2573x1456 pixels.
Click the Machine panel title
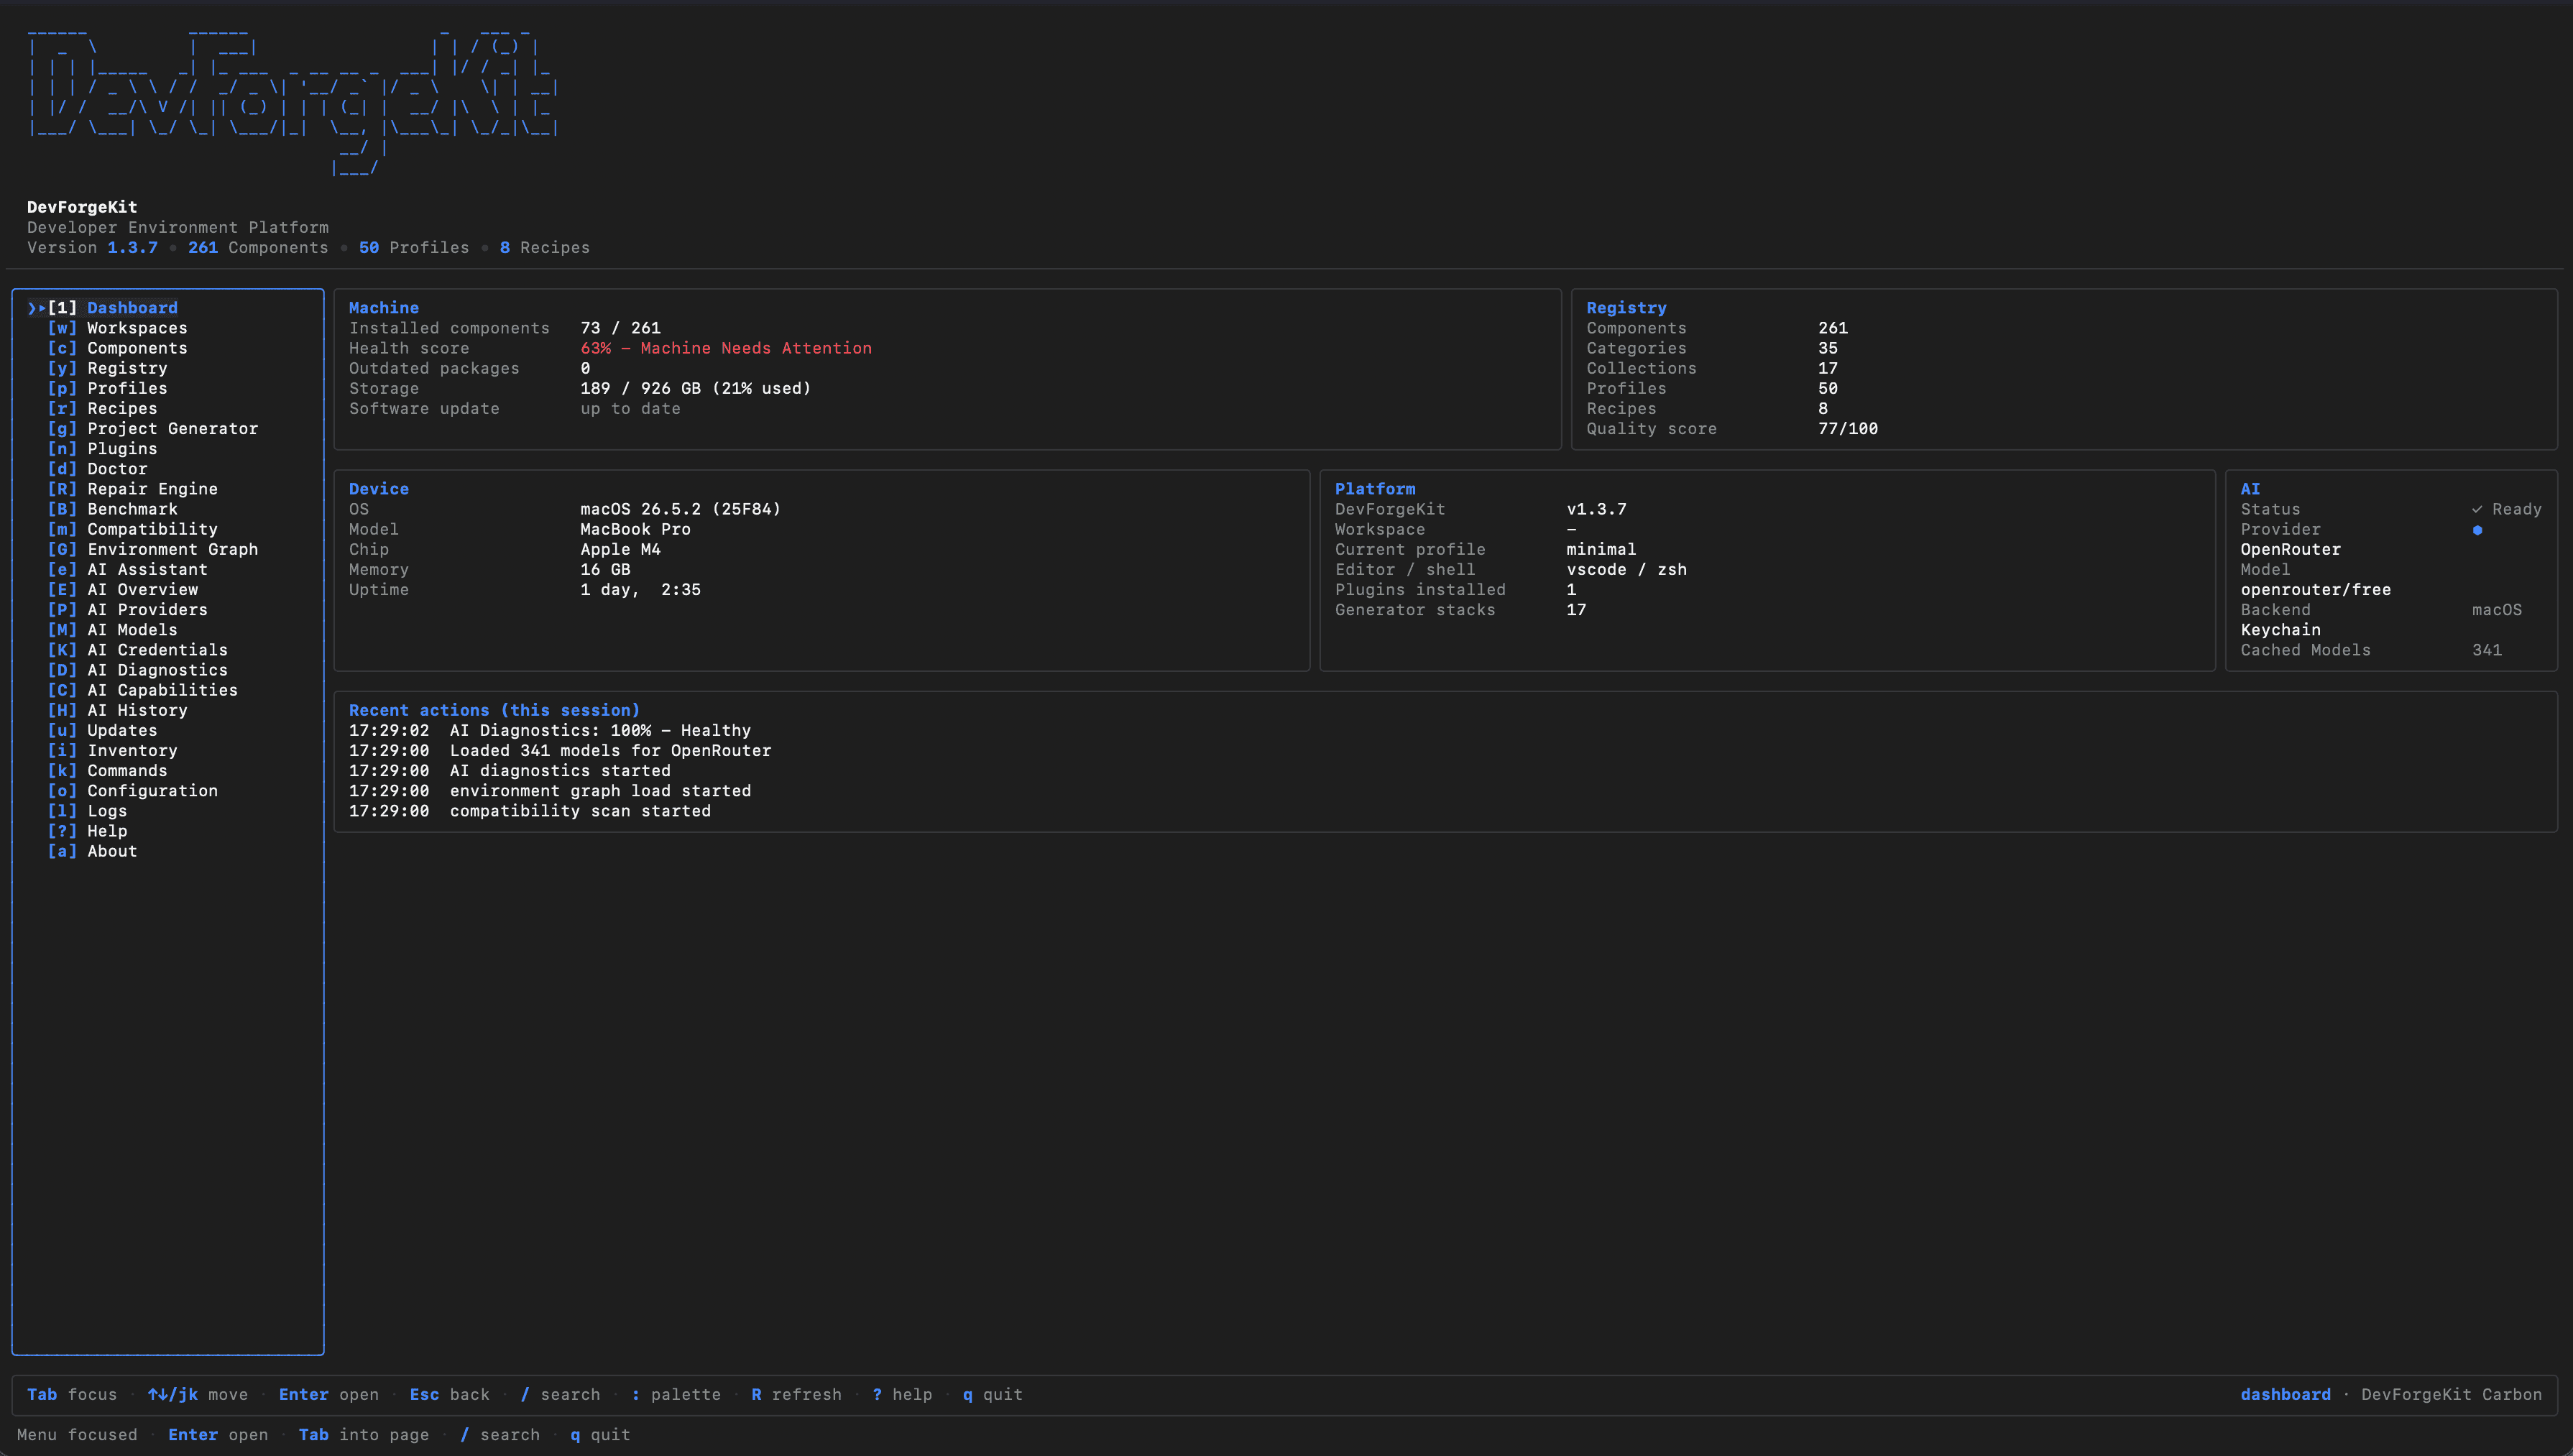pyautogui.click(x=383, y=308)
